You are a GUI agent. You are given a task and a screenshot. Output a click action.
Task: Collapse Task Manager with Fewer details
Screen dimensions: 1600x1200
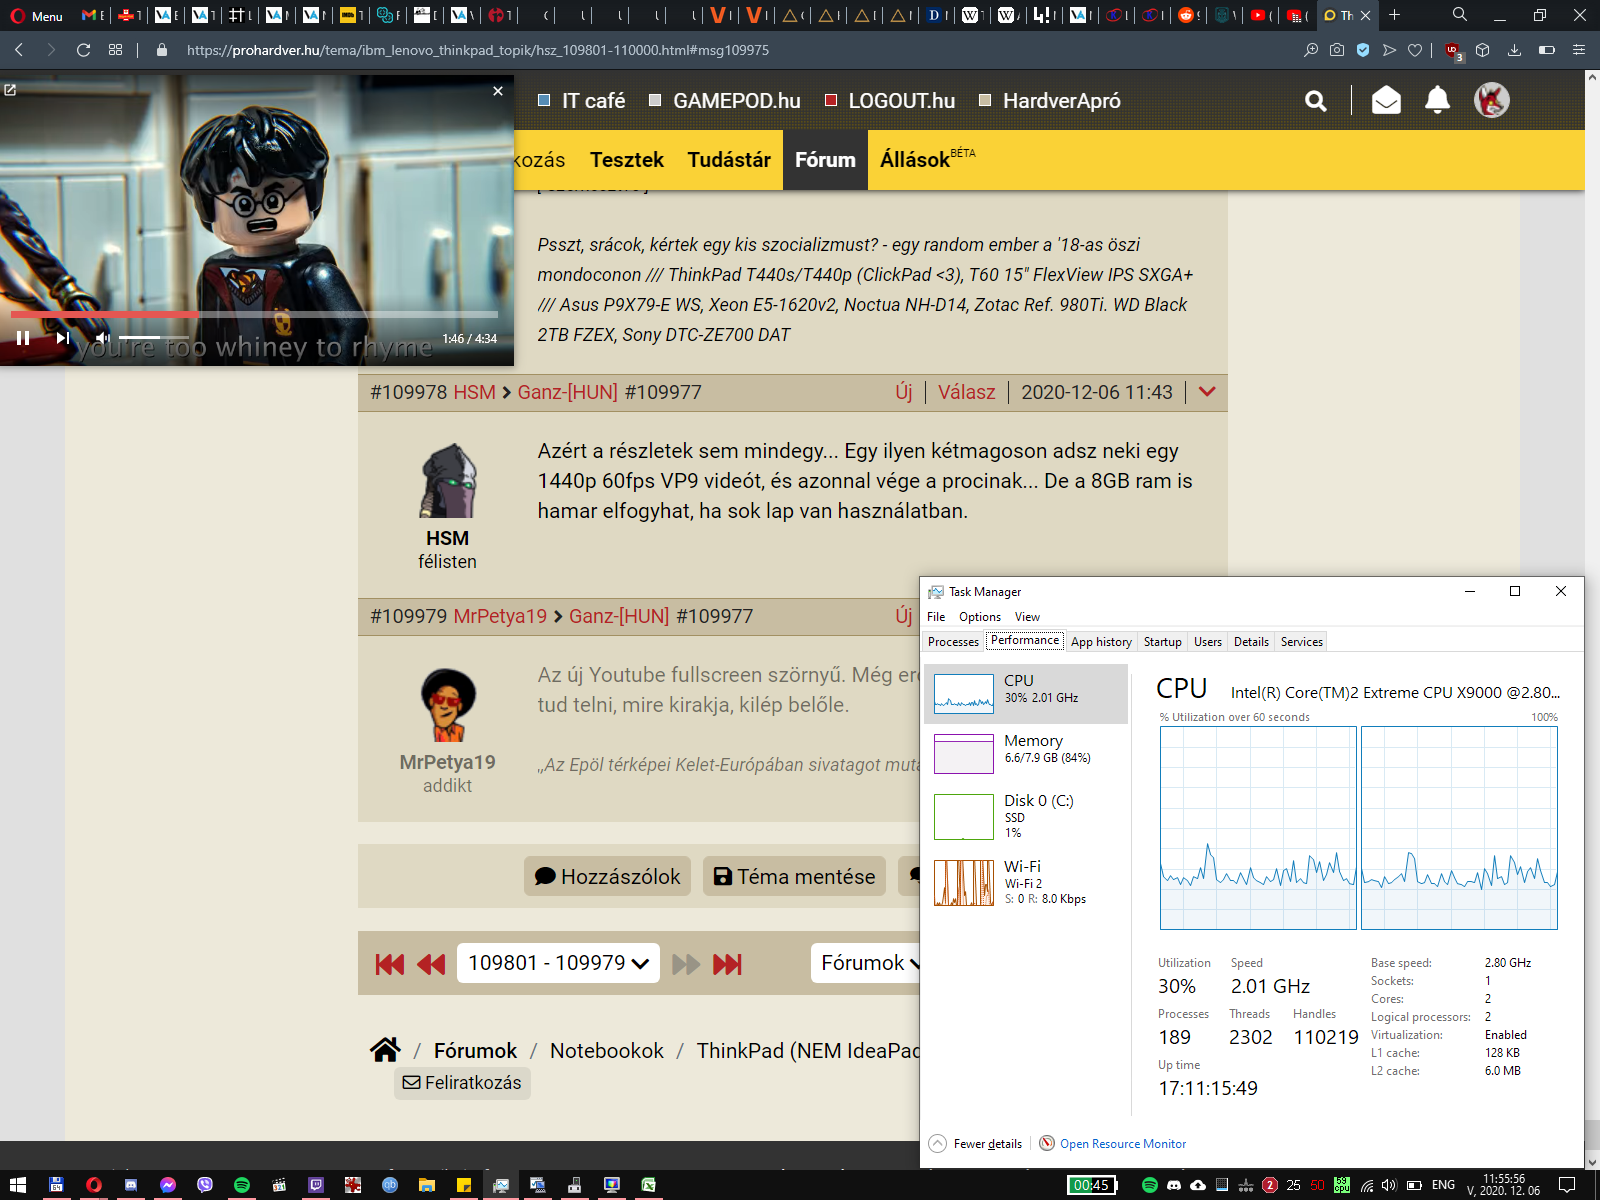tap(975, 1143)
